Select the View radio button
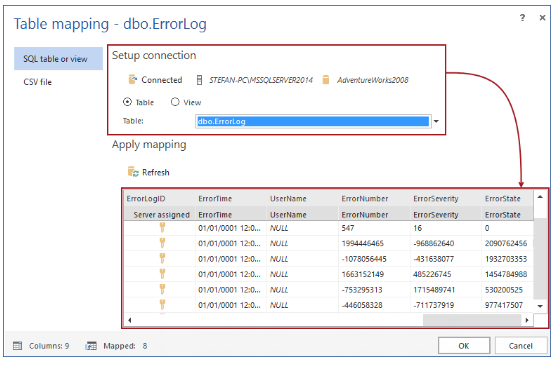The image size is (558, 371). (175, 102)
